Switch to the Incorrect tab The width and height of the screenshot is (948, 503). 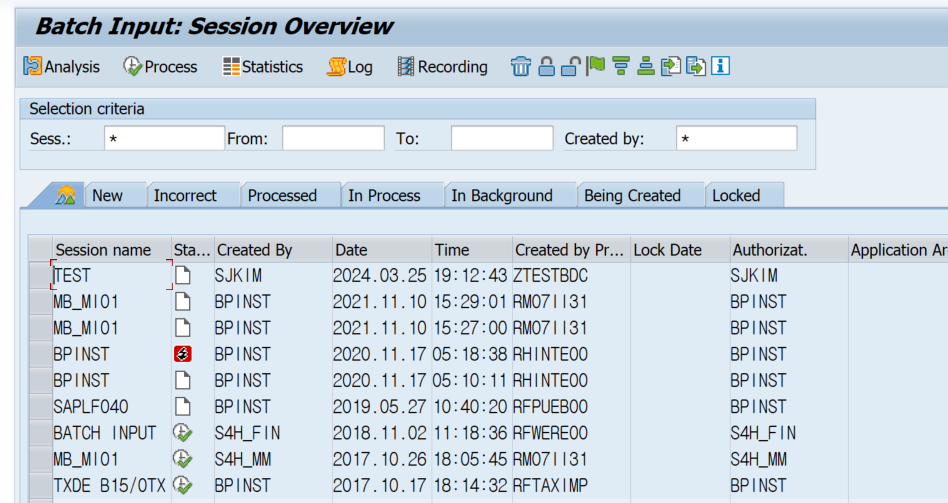click(193, 195)
